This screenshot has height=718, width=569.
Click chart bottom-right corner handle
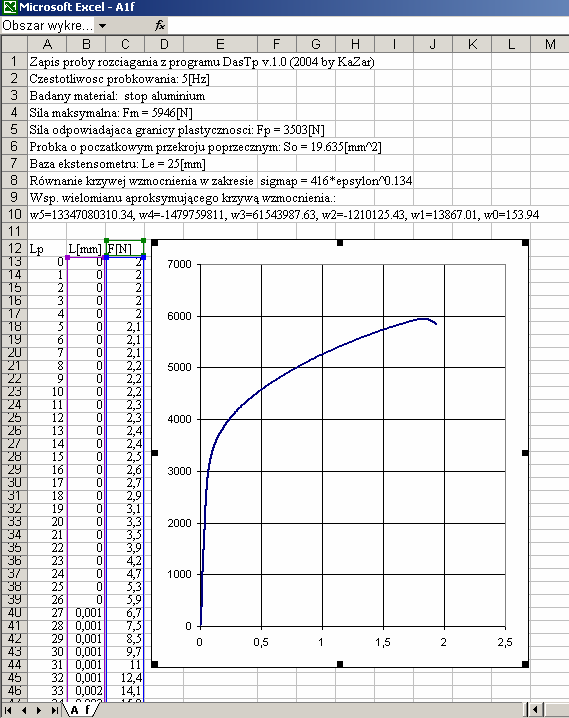(525, 664)
